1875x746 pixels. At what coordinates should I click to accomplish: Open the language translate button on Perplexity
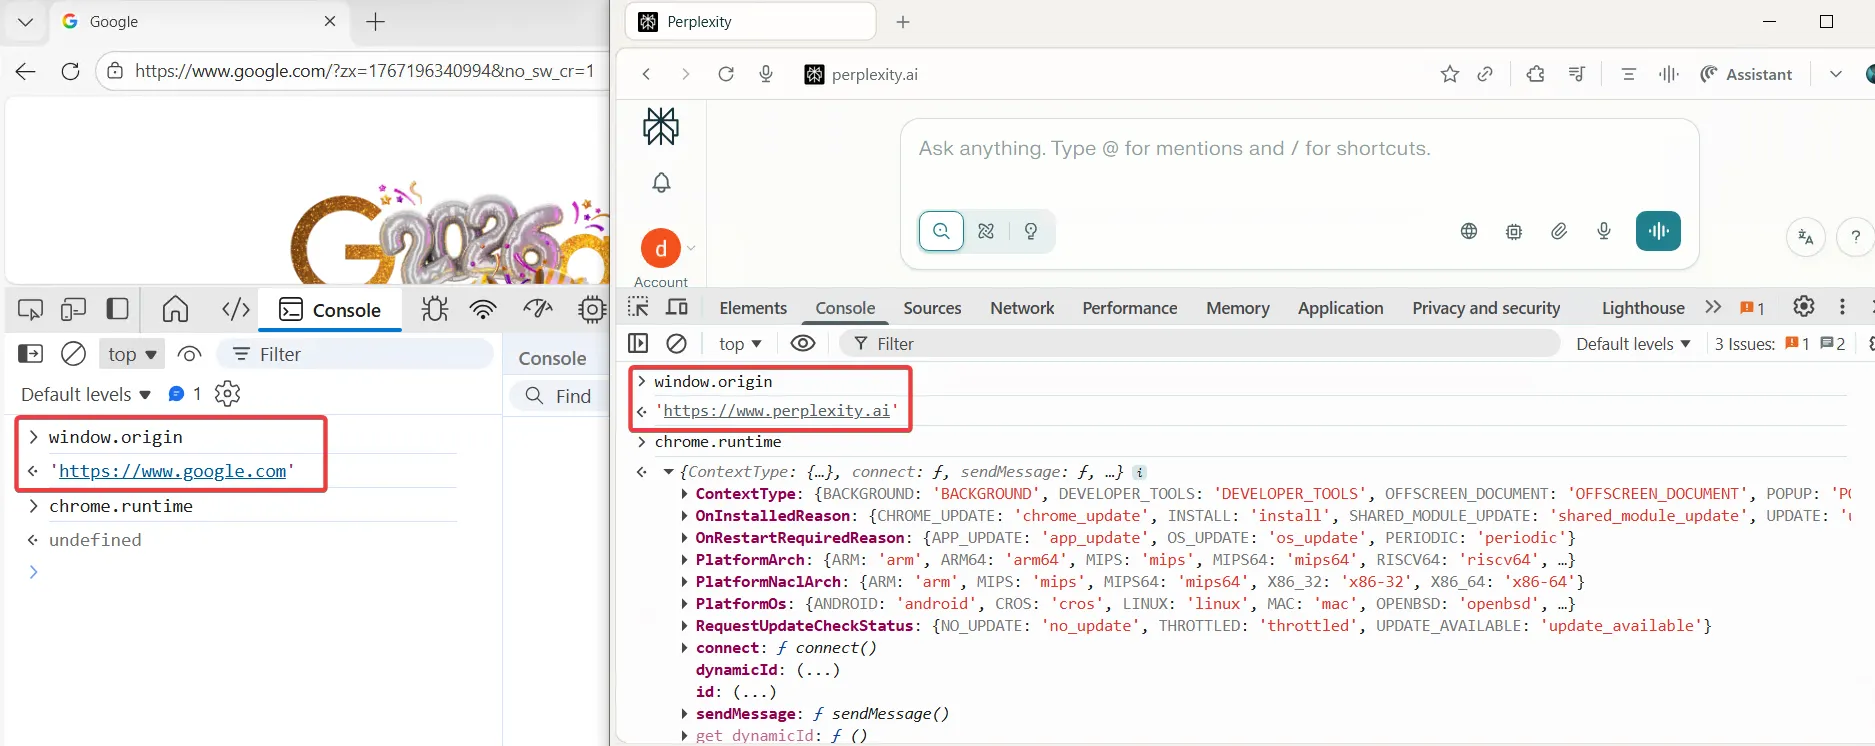1806,237
